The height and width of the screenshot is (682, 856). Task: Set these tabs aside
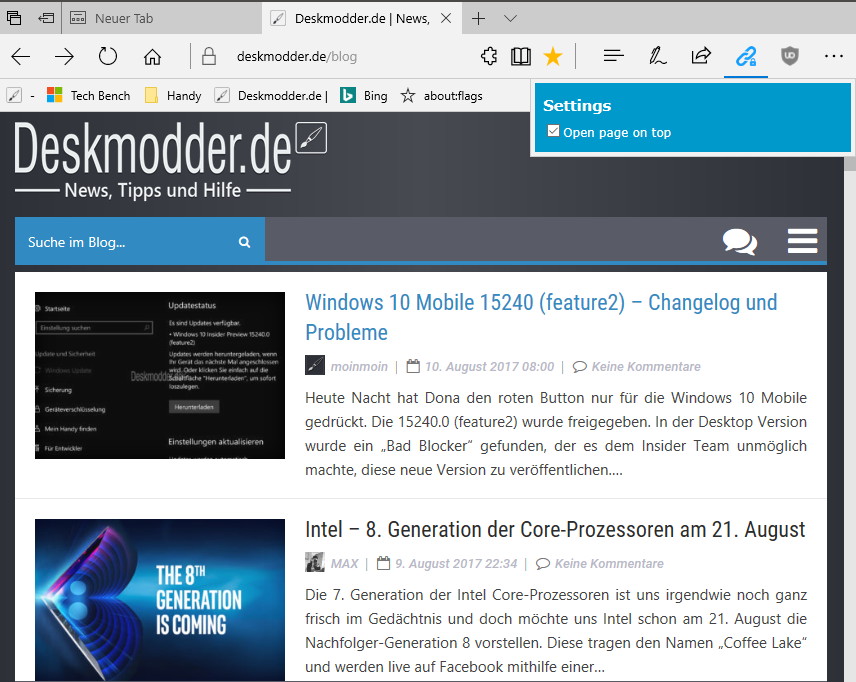click(46, 18)
